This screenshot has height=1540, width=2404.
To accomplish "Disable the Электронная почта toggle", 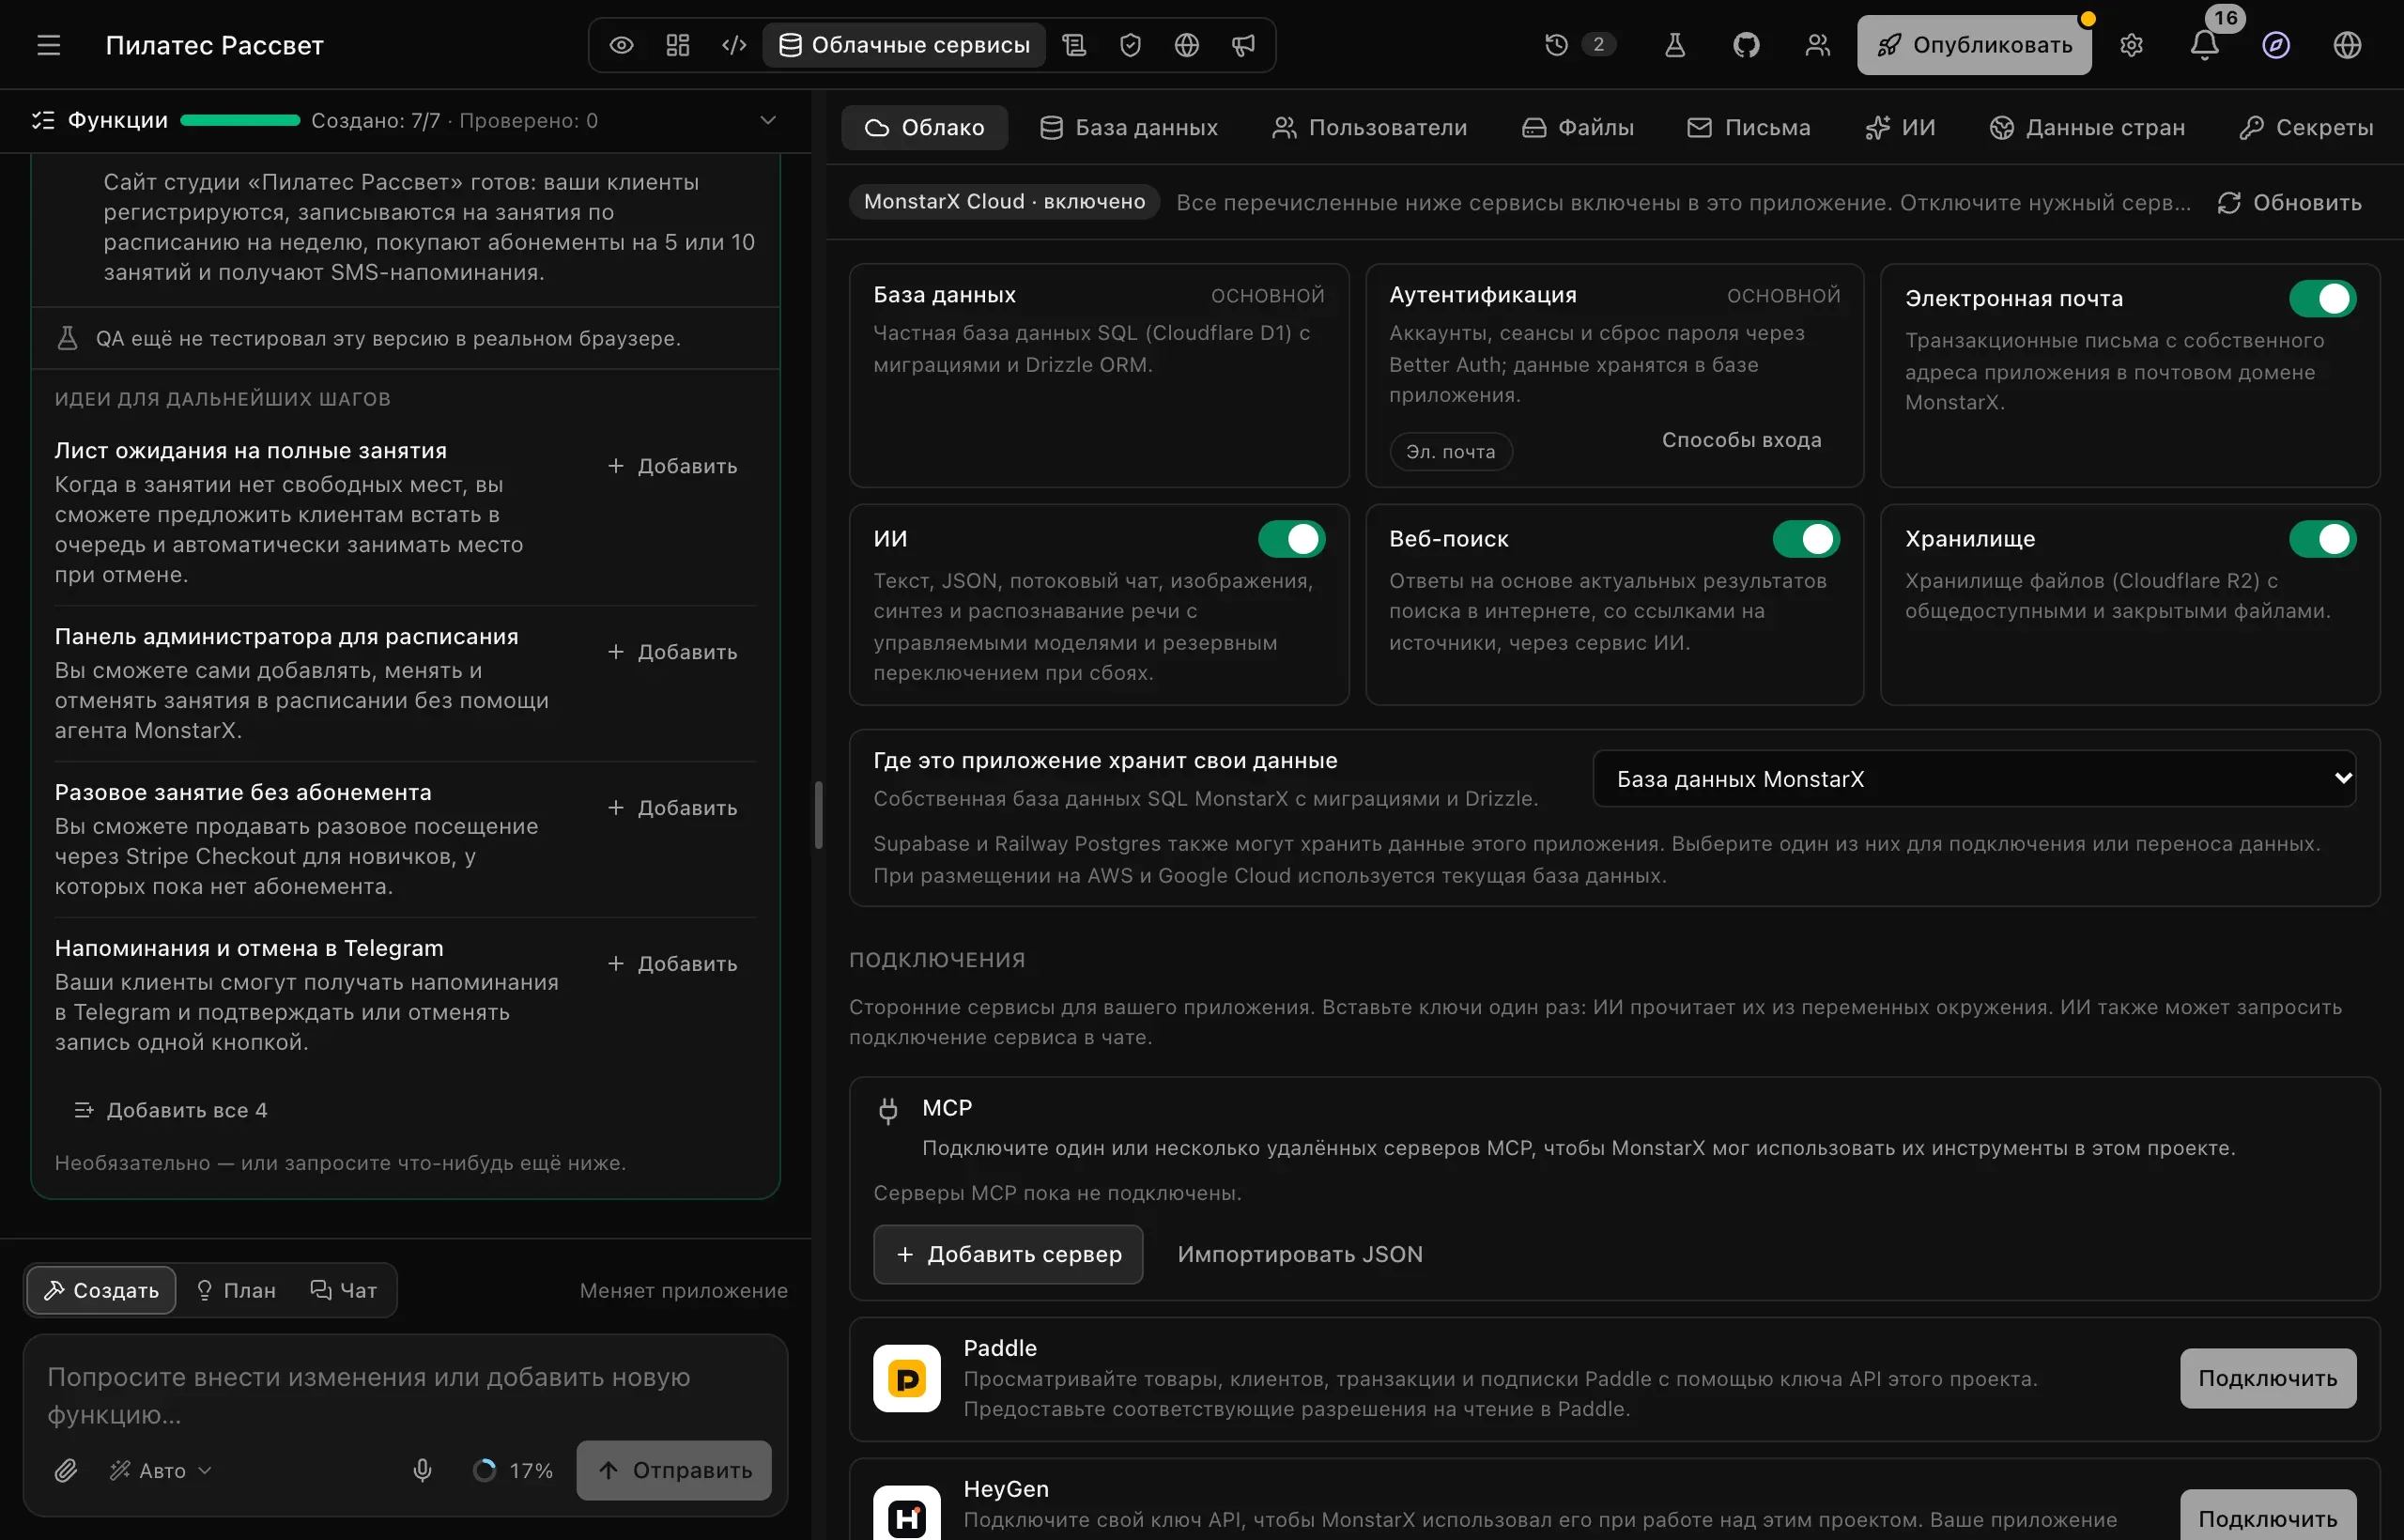I will coord(2321,298).
